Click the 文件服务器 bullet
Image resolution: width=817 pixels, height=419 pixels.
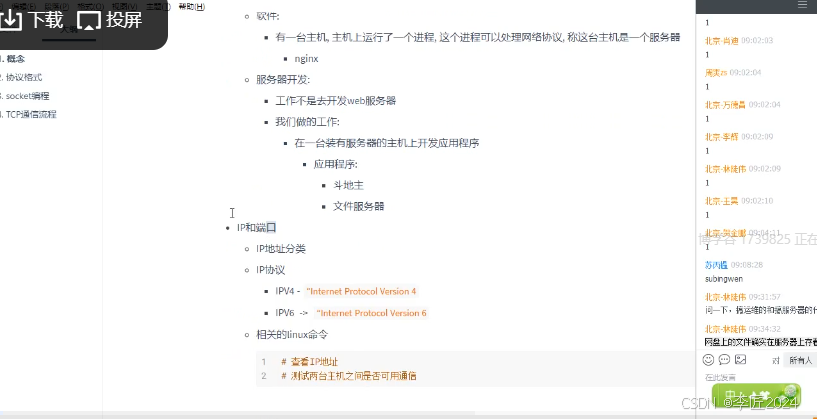tap(358, 206)
